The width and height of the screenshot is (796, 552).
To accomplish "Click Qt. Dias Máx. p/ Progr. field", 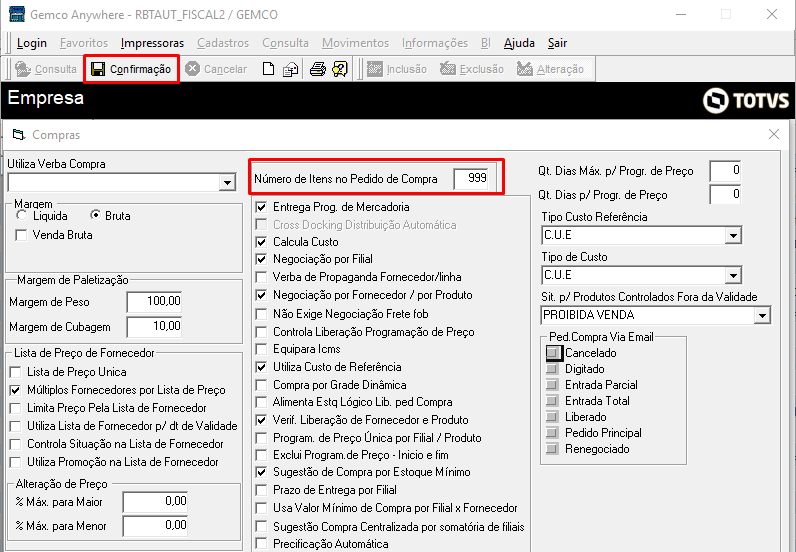I will point(725,171).
